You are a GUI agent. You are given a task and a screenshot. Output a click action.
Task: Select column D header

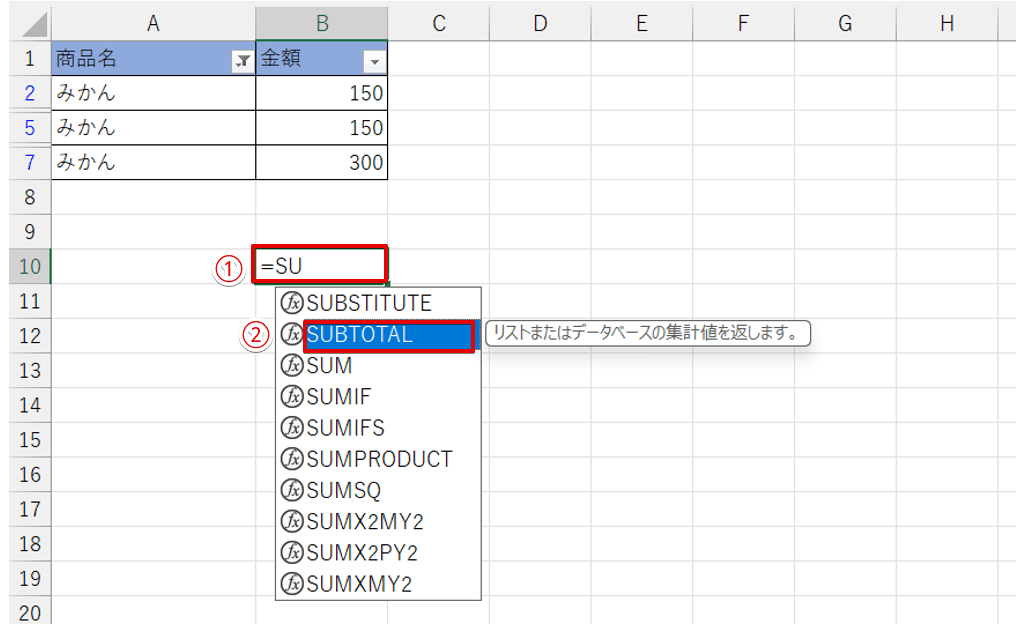coord(540,24)
